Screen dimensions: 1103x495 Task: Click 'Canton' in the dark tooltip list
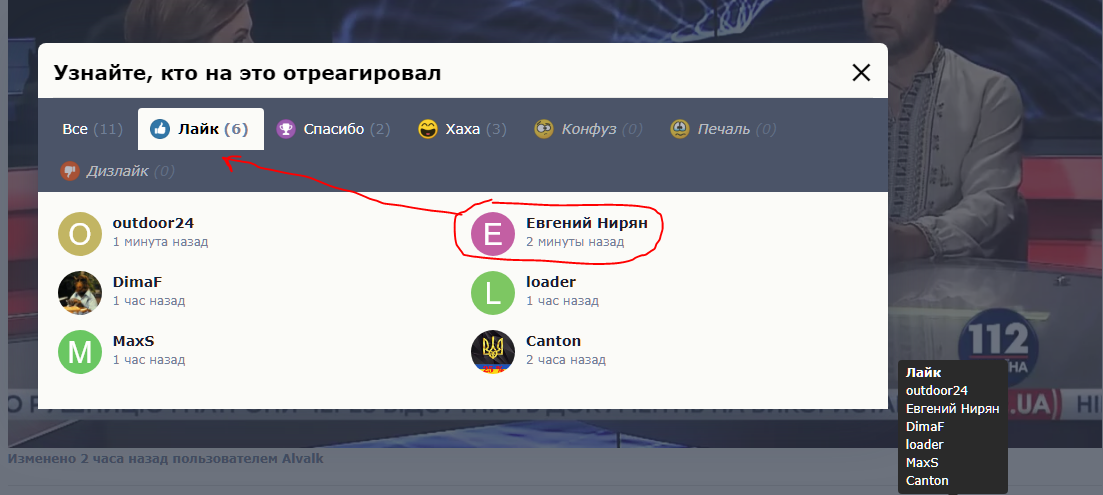pos(927,481)
